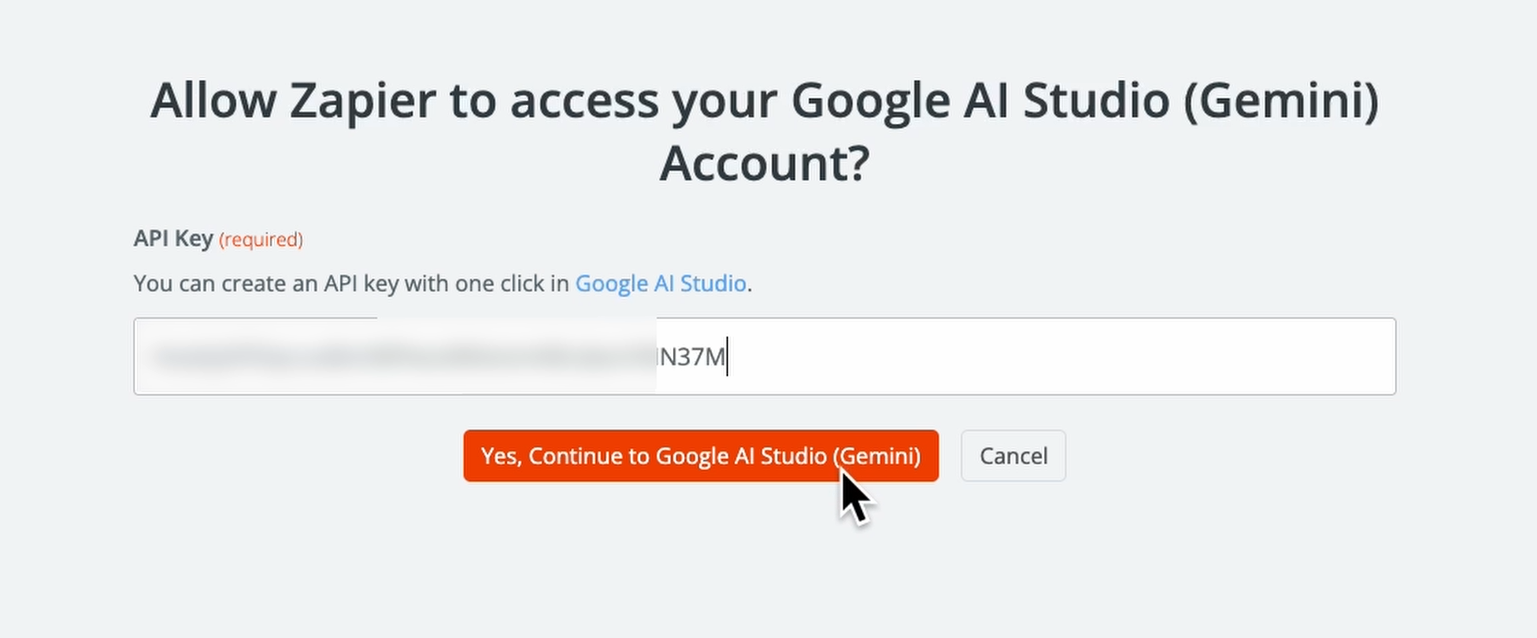Image resolution: width=1537 pixels, height=638 pixels.
Task: Abort authorization by clicking Cancel
Action: [1012, 456]
